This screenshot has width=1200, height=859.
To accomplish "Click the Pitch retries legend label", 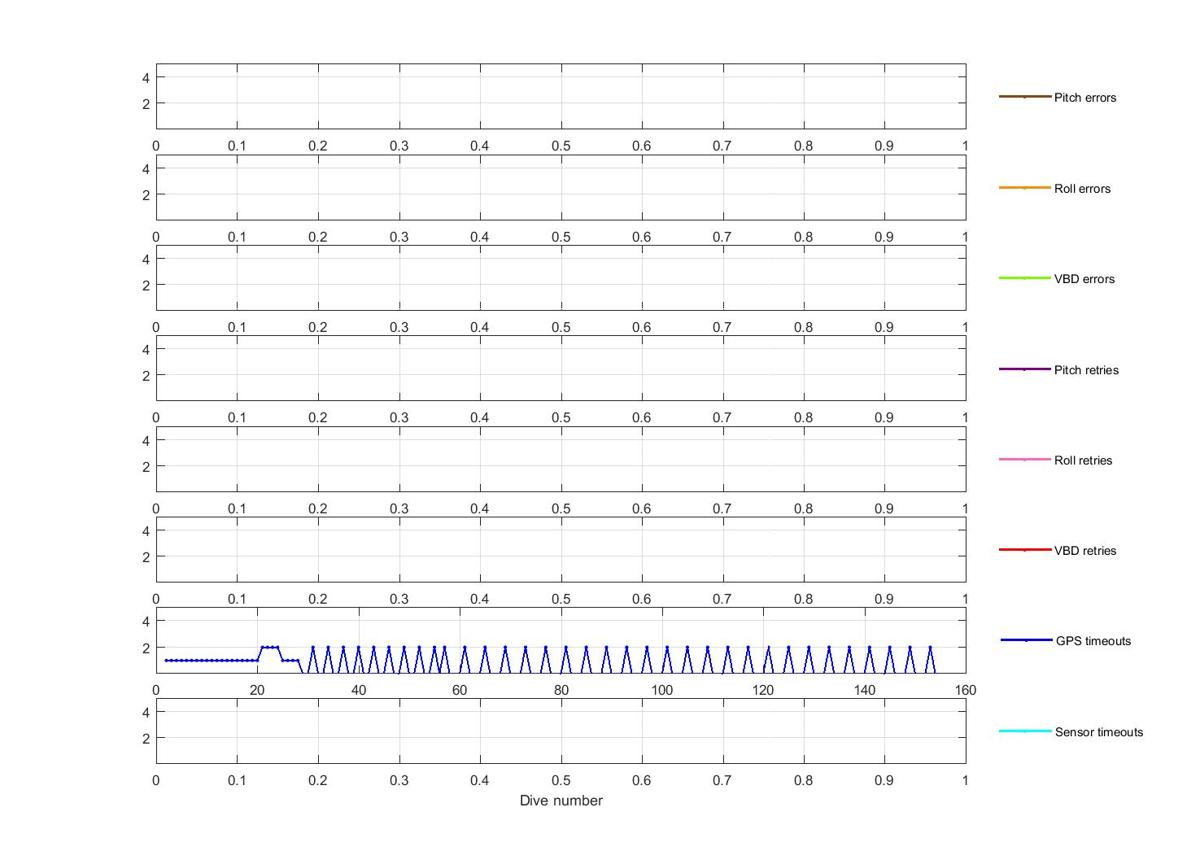I will [1086, 371].
